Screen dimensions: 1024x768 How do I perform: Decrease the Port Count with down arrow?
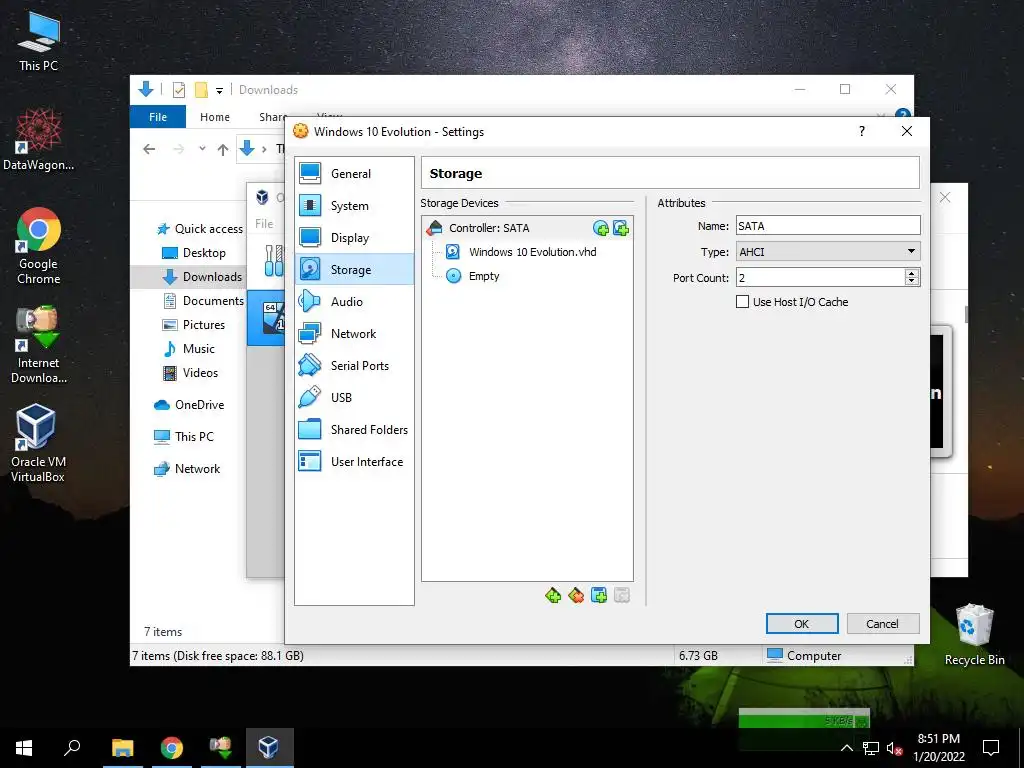click(x=912, y=282)
